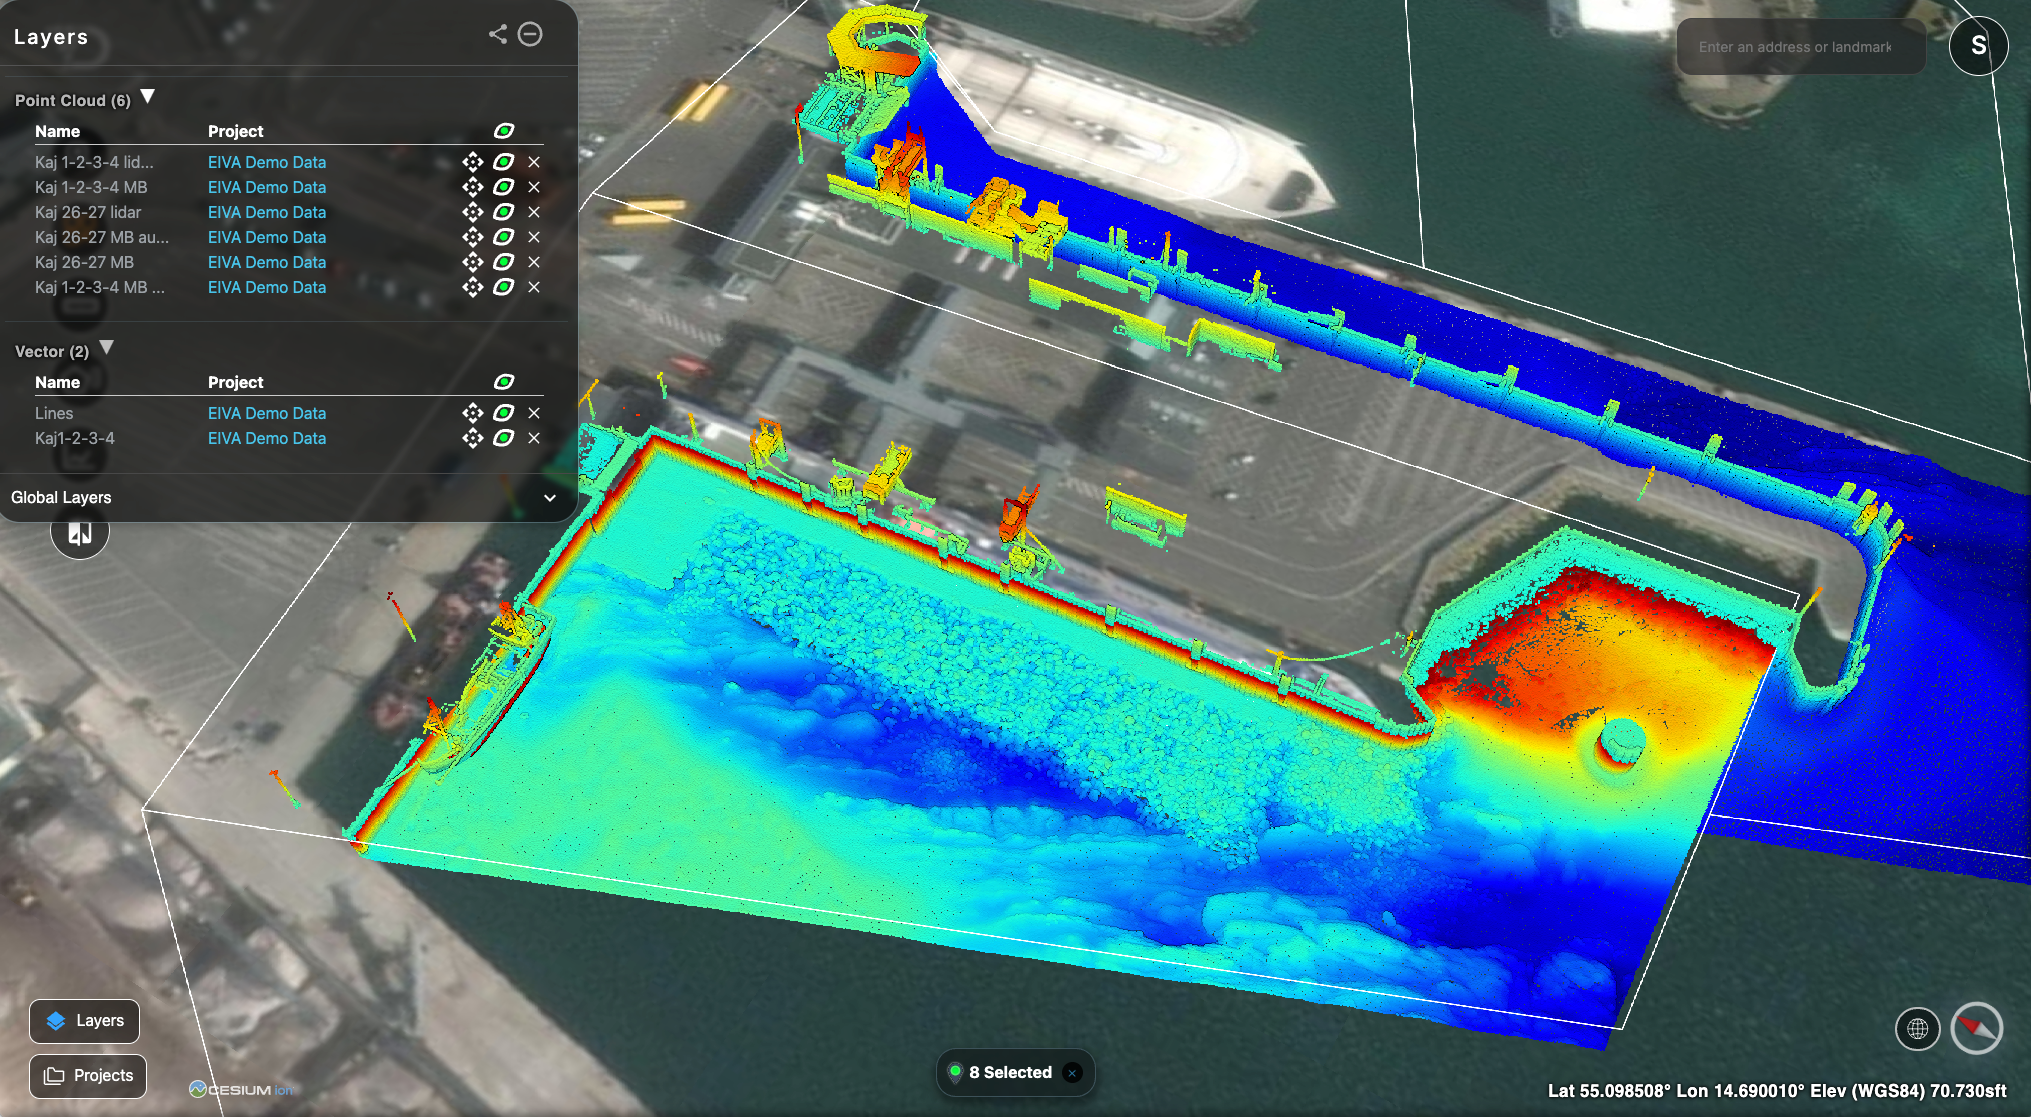2031x1117 pixels.
Task: Collapse the Vector section
Action: (107, 348)
